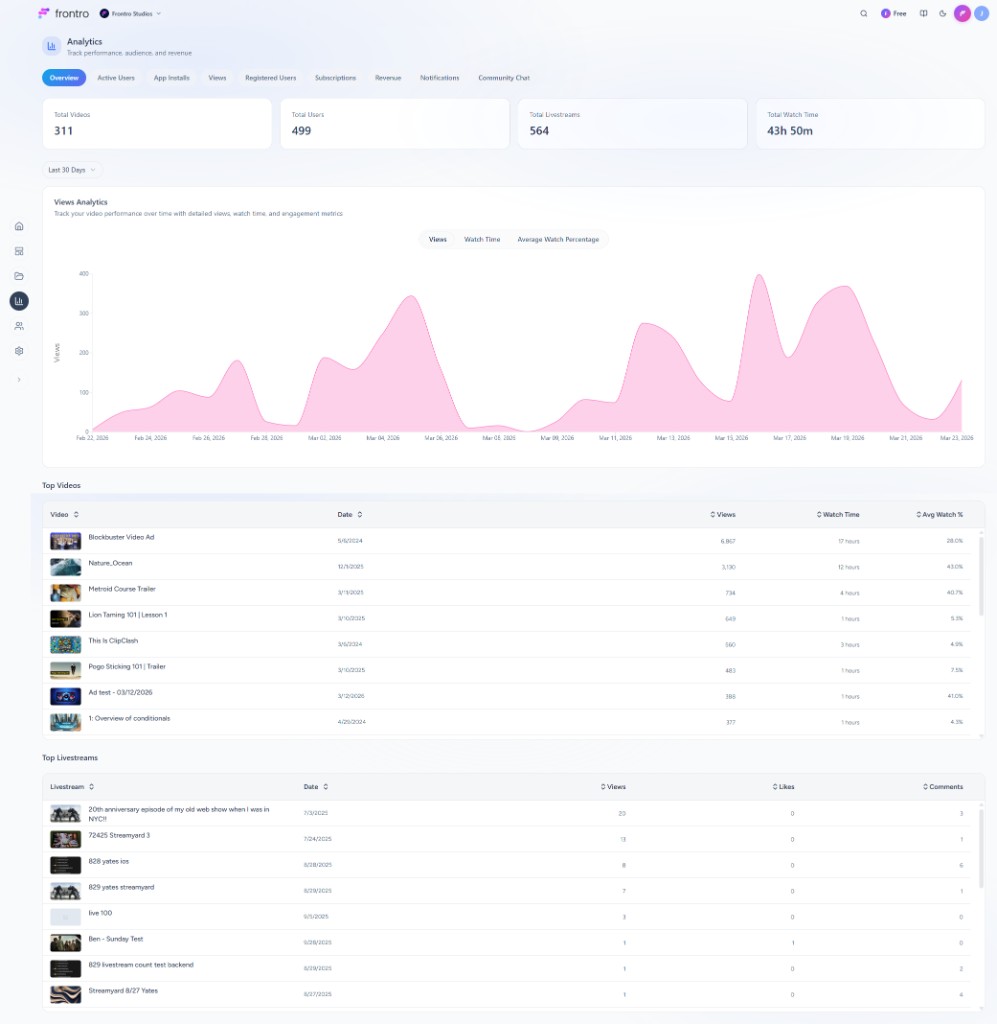Image resolution: width=997 pixels, height=1024 pixels.
Task: Go to Home in the sidebar
Action: point(19,226)
